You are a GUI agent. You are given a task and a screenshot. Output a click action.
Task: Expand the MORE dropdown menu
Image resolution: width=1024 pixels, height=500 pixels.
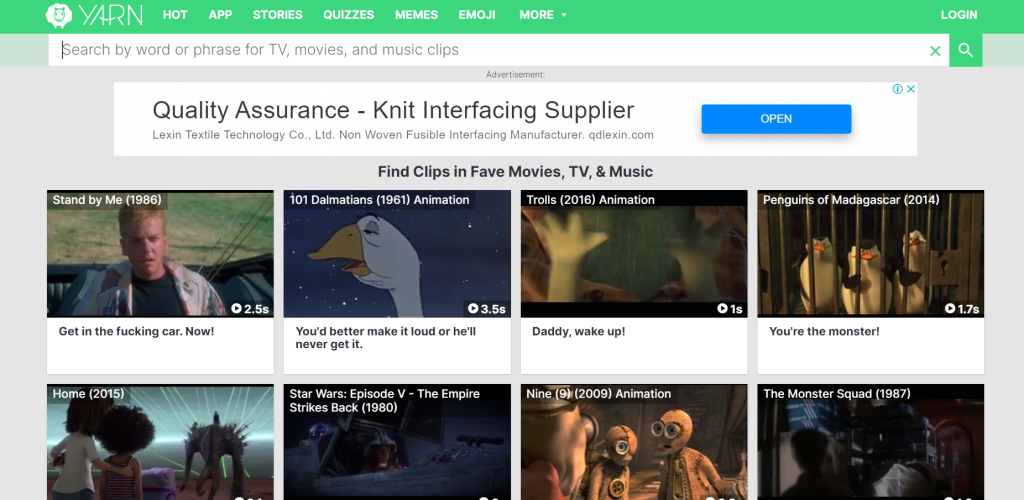[543, 15]
